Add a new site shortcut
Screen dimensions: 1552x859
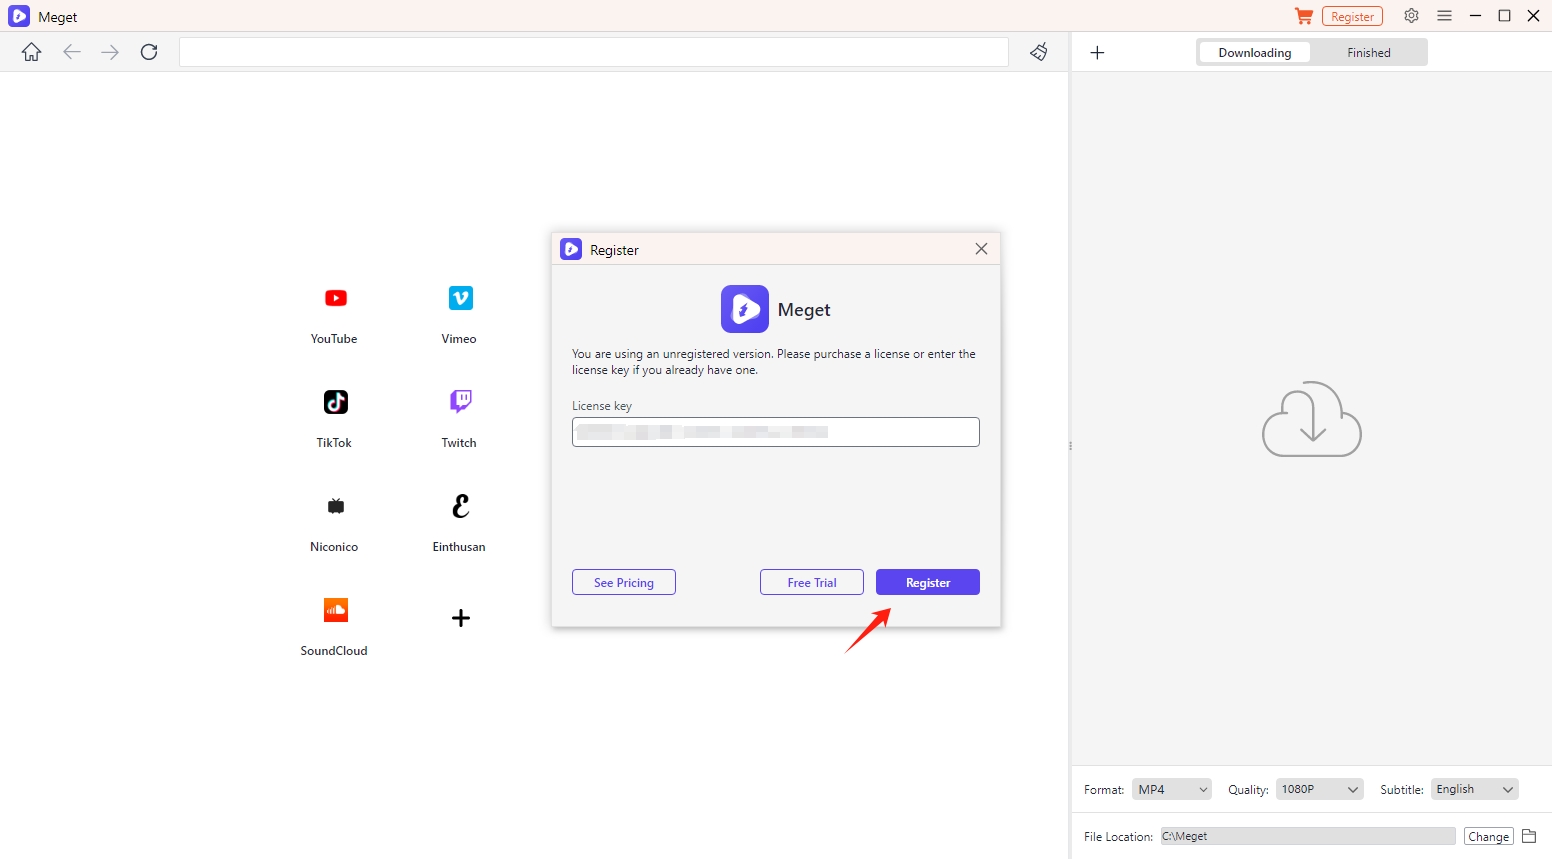click(x=460, y=618)
